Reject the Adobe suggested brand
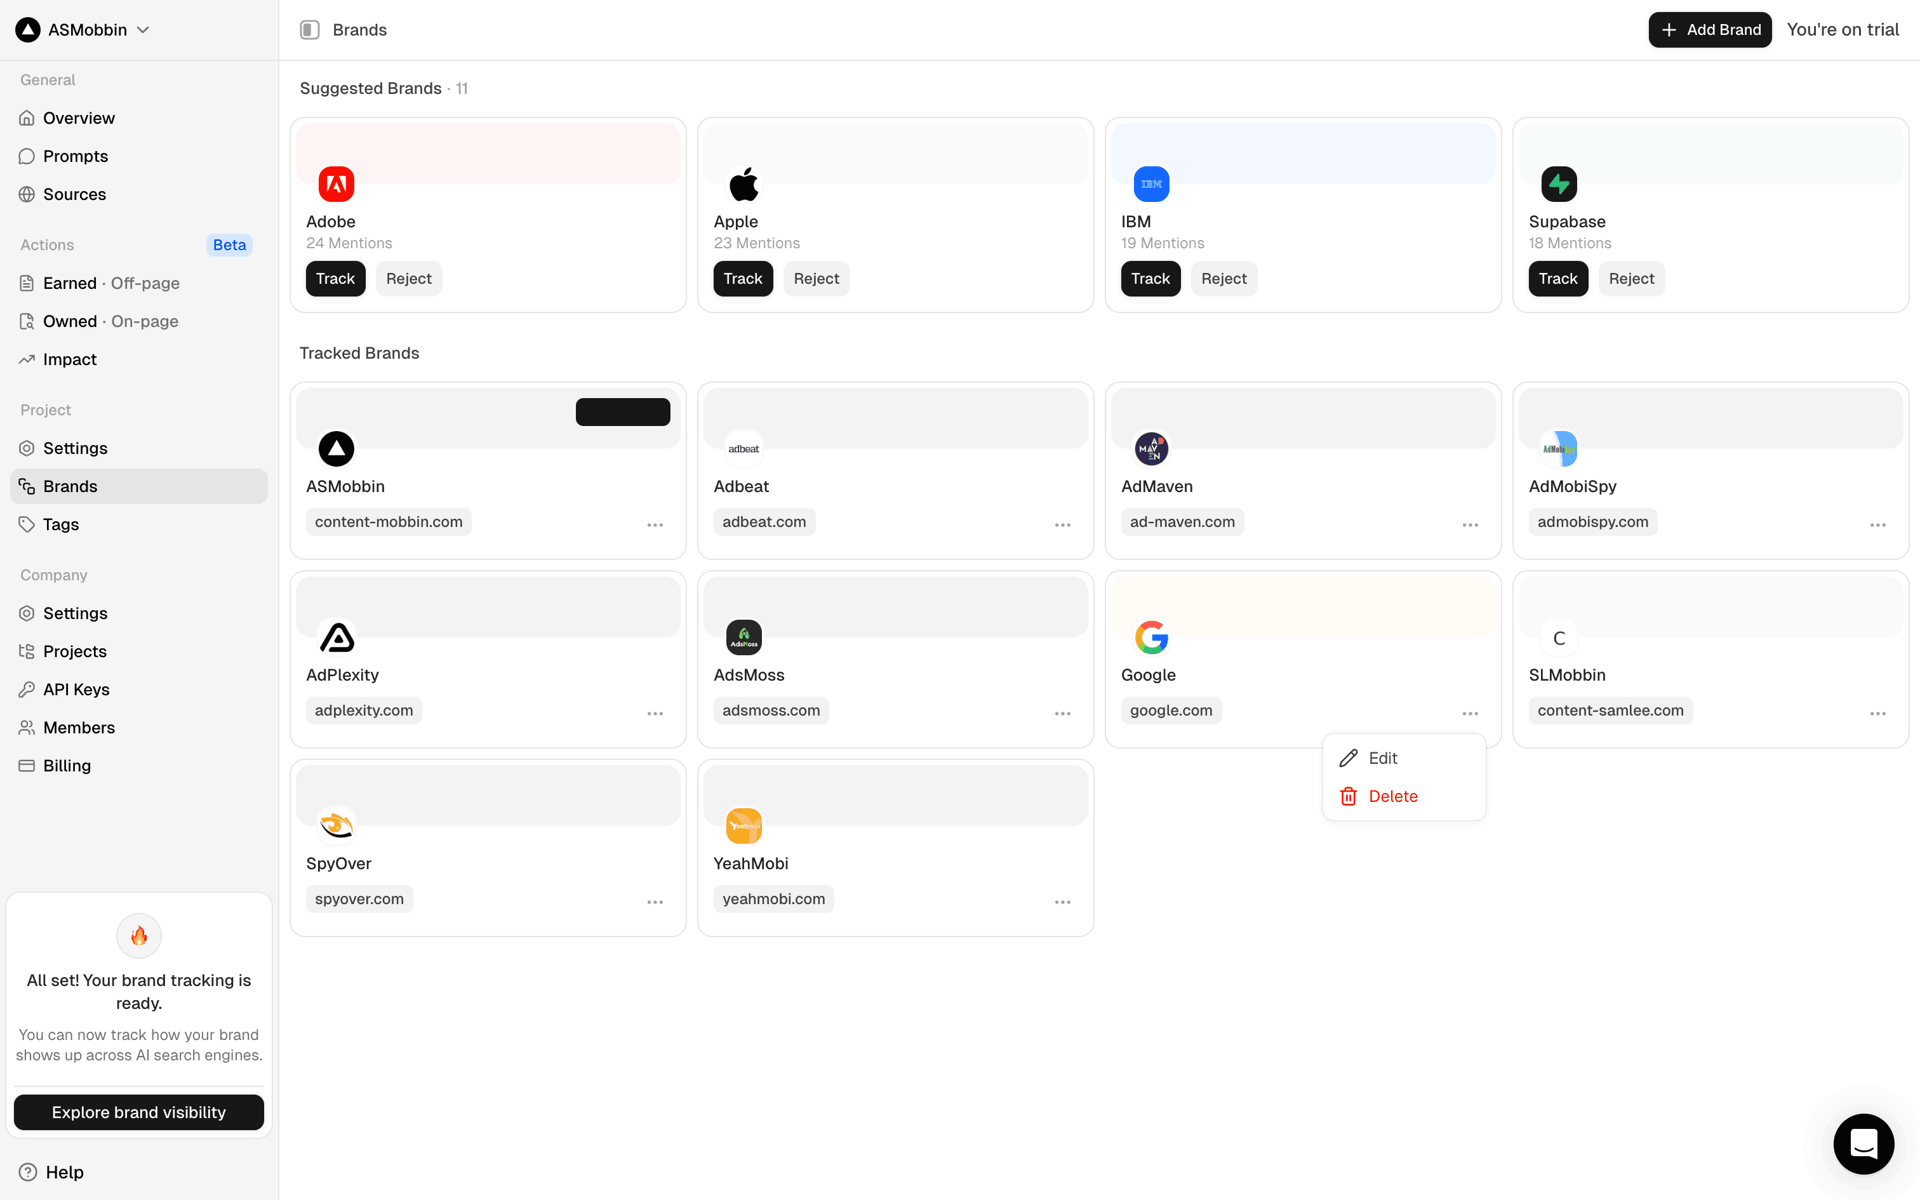 pyautogui.click(x=409, y=279)
